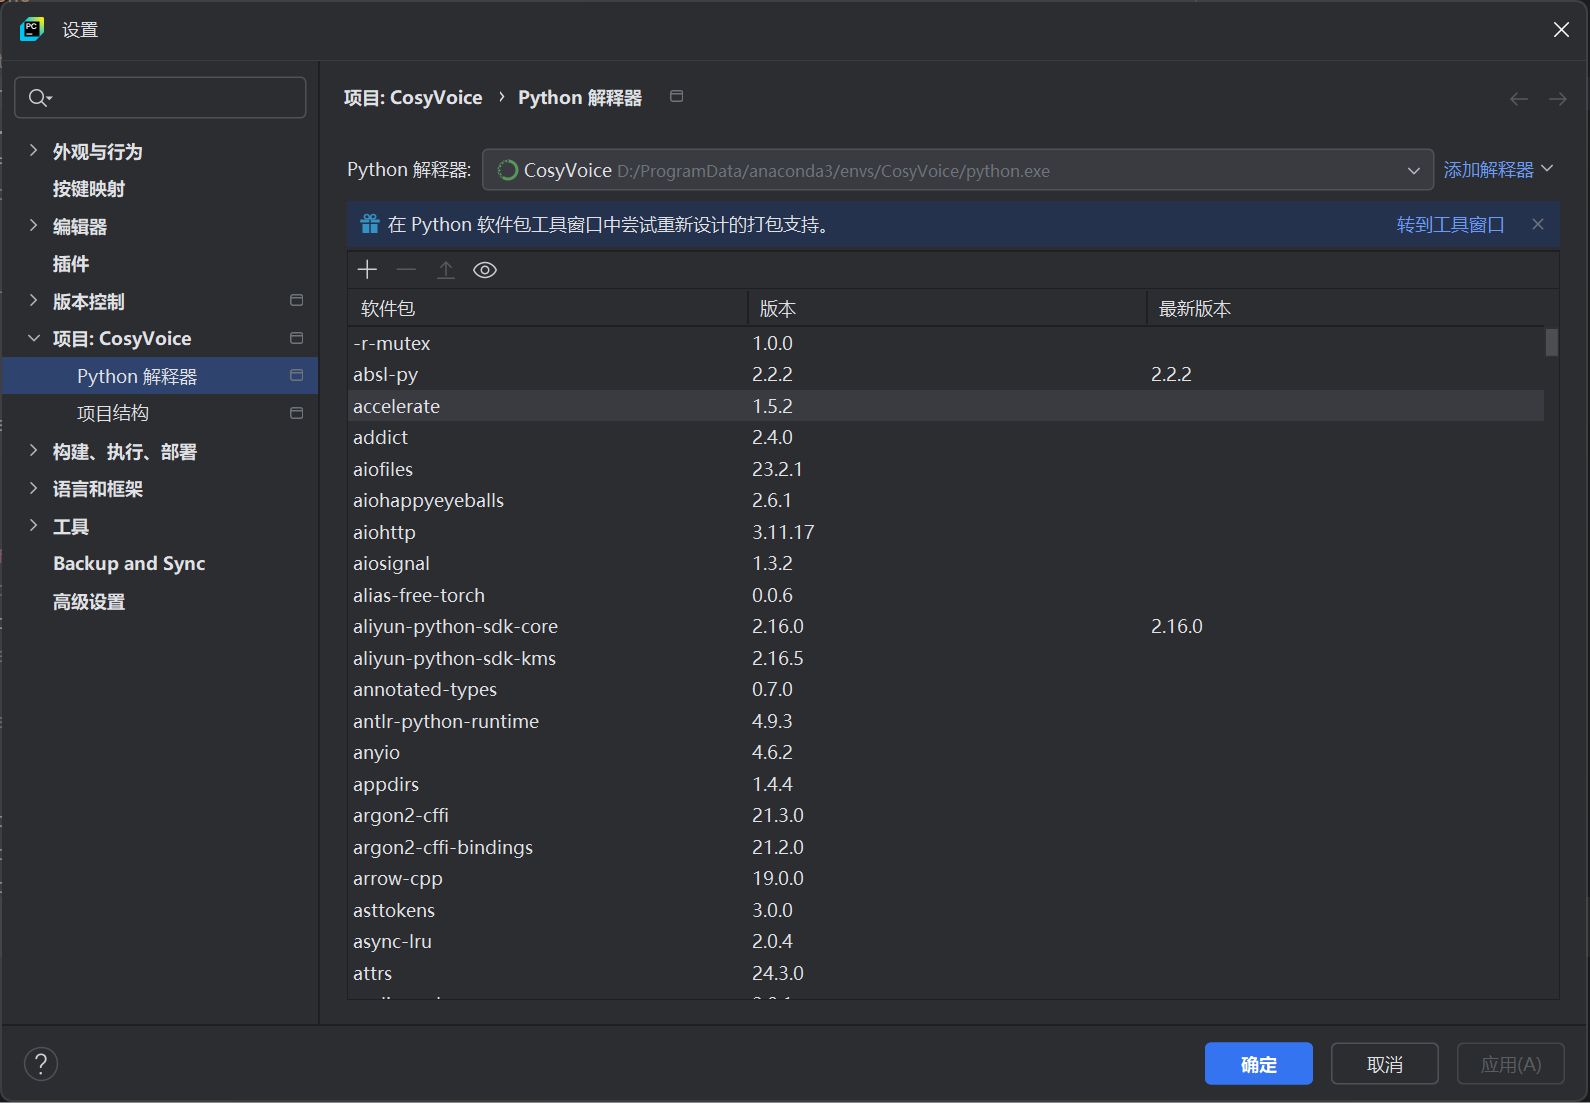The height and width of the screenshot is (1103, 1590).
Task: Click the 项目: CosyVoice breadcrumb
Action: coord(412,97)
